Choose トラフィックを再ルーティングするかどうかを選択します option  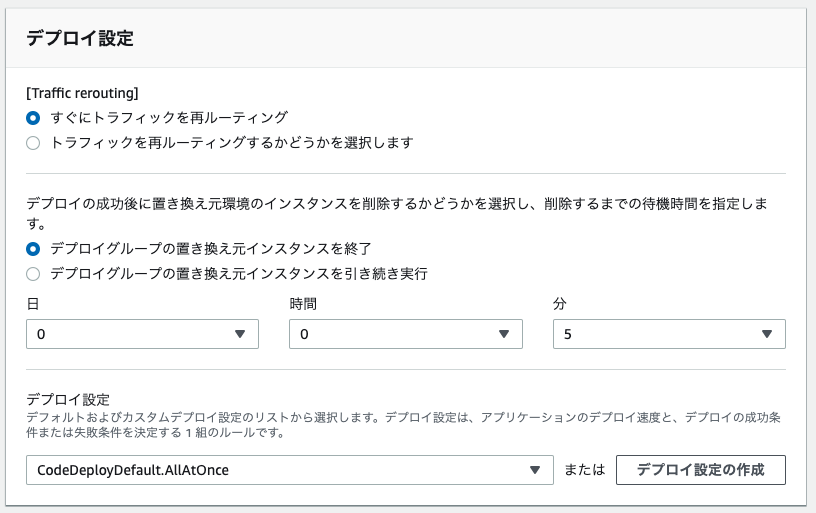(x=33, y=143)
